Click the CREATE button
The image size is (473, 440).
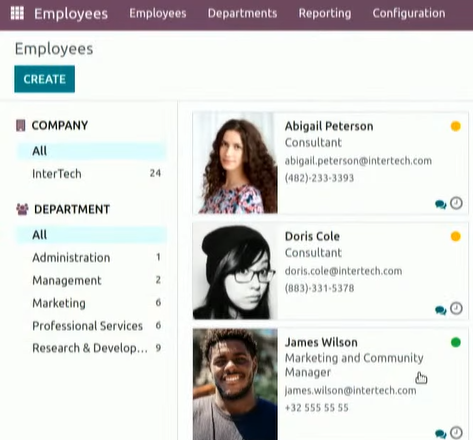click(44, 79)
